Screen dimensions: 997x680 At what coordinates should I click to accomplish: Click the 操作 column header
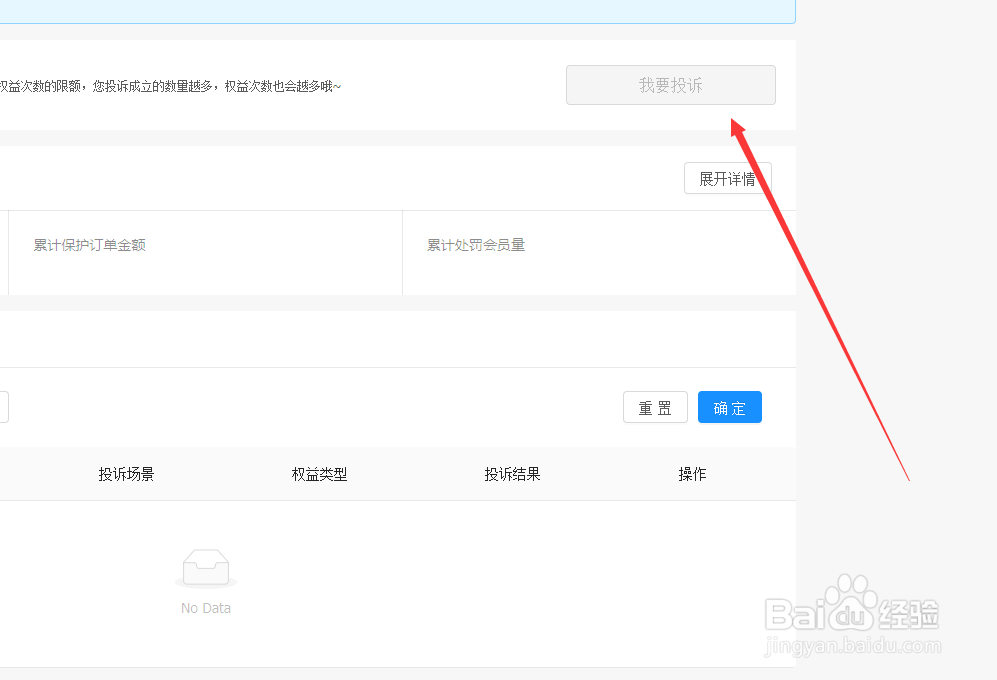(x=693, y=474)
